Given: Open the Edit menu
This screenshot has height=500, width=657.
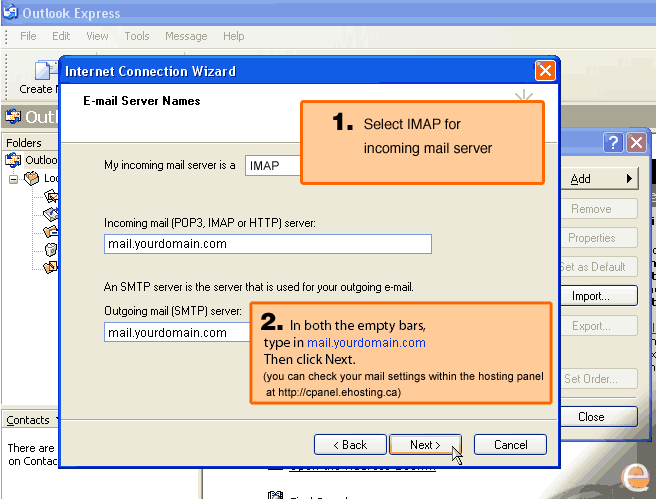Looking at the screenshot, I should pyautogui.click(x=61, y=36).
